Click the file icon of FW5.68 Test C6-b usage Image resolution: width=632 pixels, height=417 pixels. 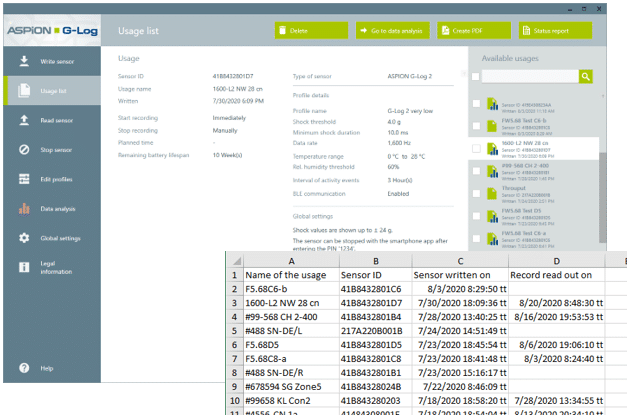point(492,126)
